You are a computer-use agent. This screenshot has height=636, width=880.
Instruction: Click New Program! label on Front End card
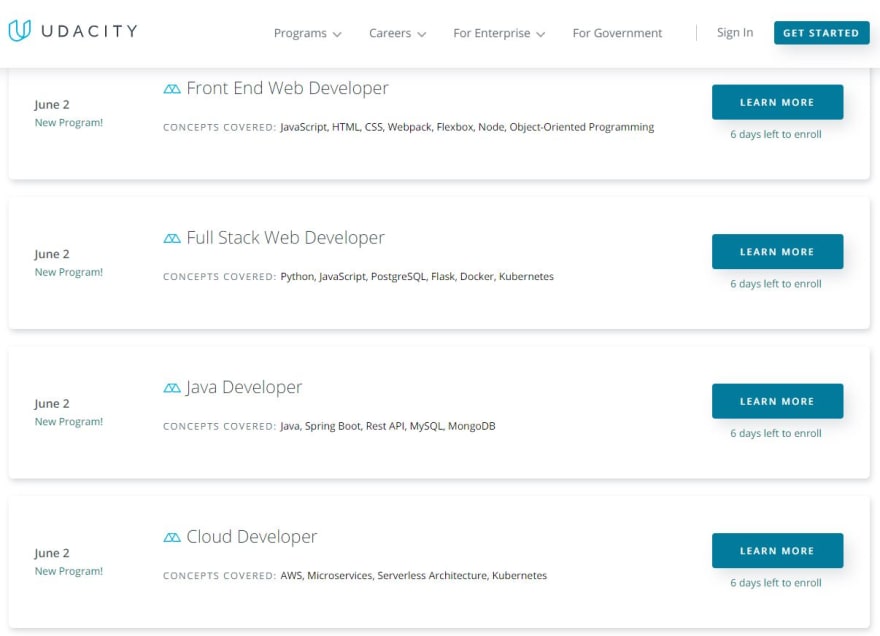tap(69, 122)
